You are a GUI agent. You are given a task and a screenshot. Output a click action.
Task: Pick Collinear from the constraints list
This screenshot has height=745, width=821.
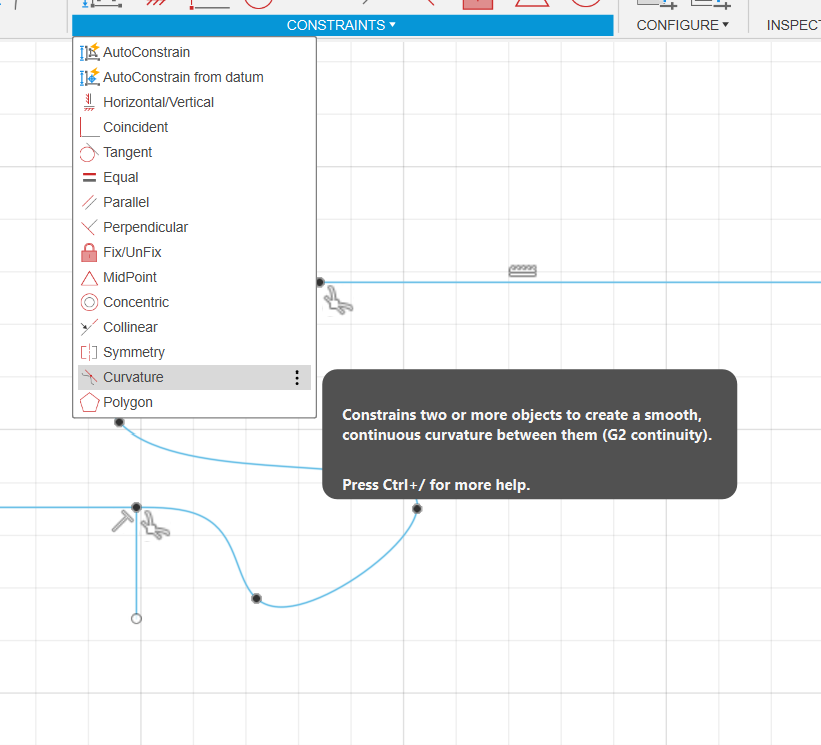tap(130, 327)
